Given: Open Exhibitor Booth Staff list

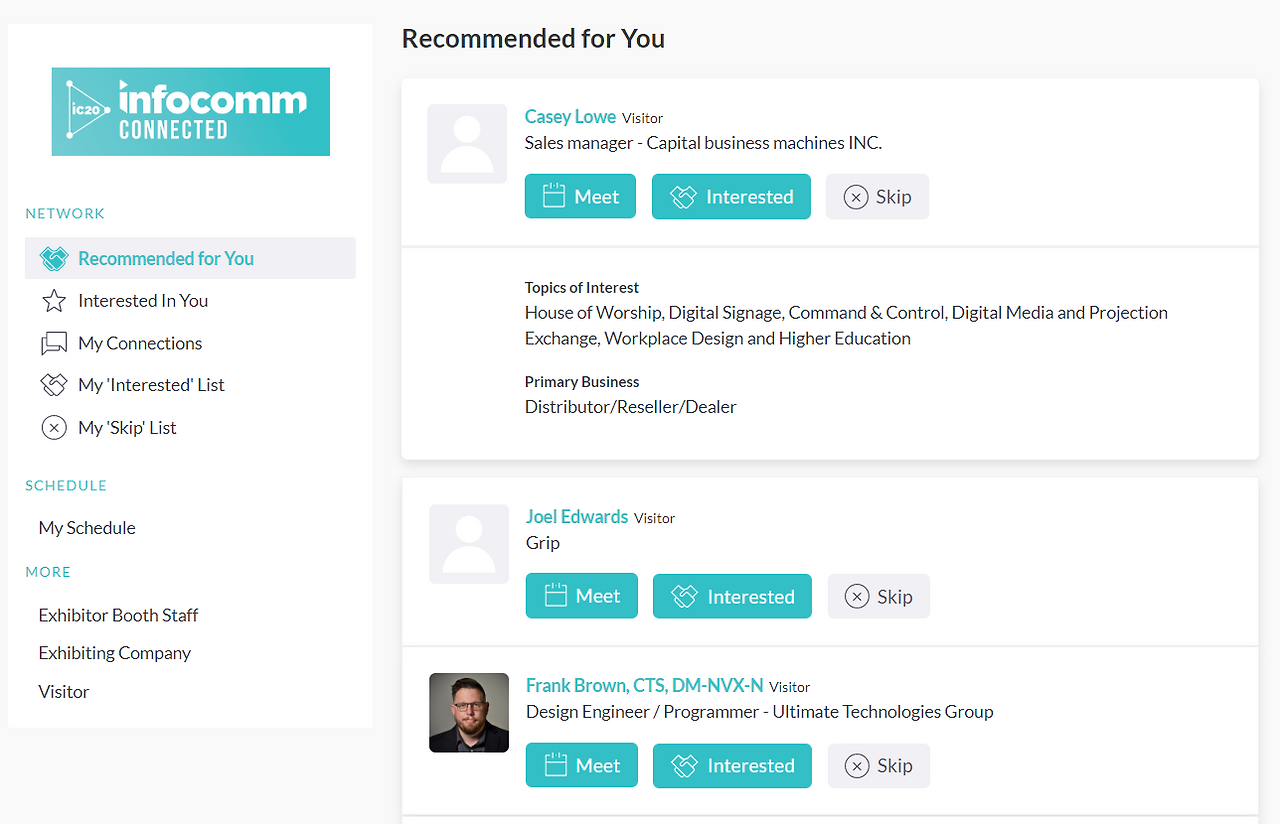Looking at the screenshot, I should [x=118, y=615].
